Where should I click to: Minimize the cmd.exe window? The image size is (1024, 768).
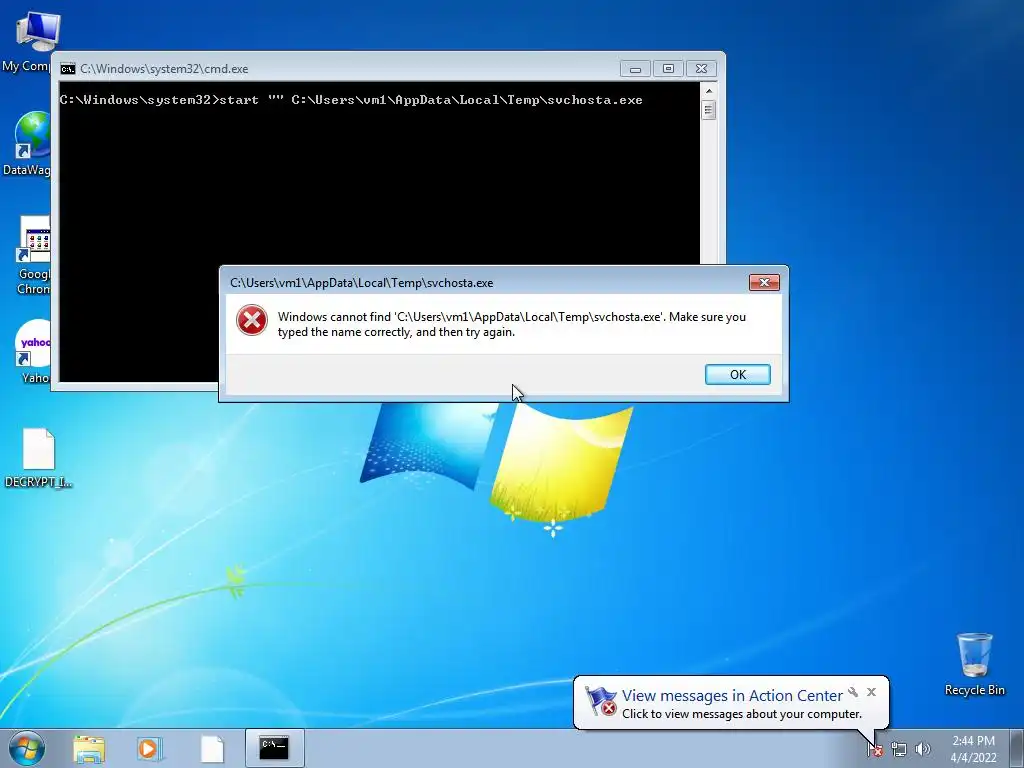[x=635, y=69]
